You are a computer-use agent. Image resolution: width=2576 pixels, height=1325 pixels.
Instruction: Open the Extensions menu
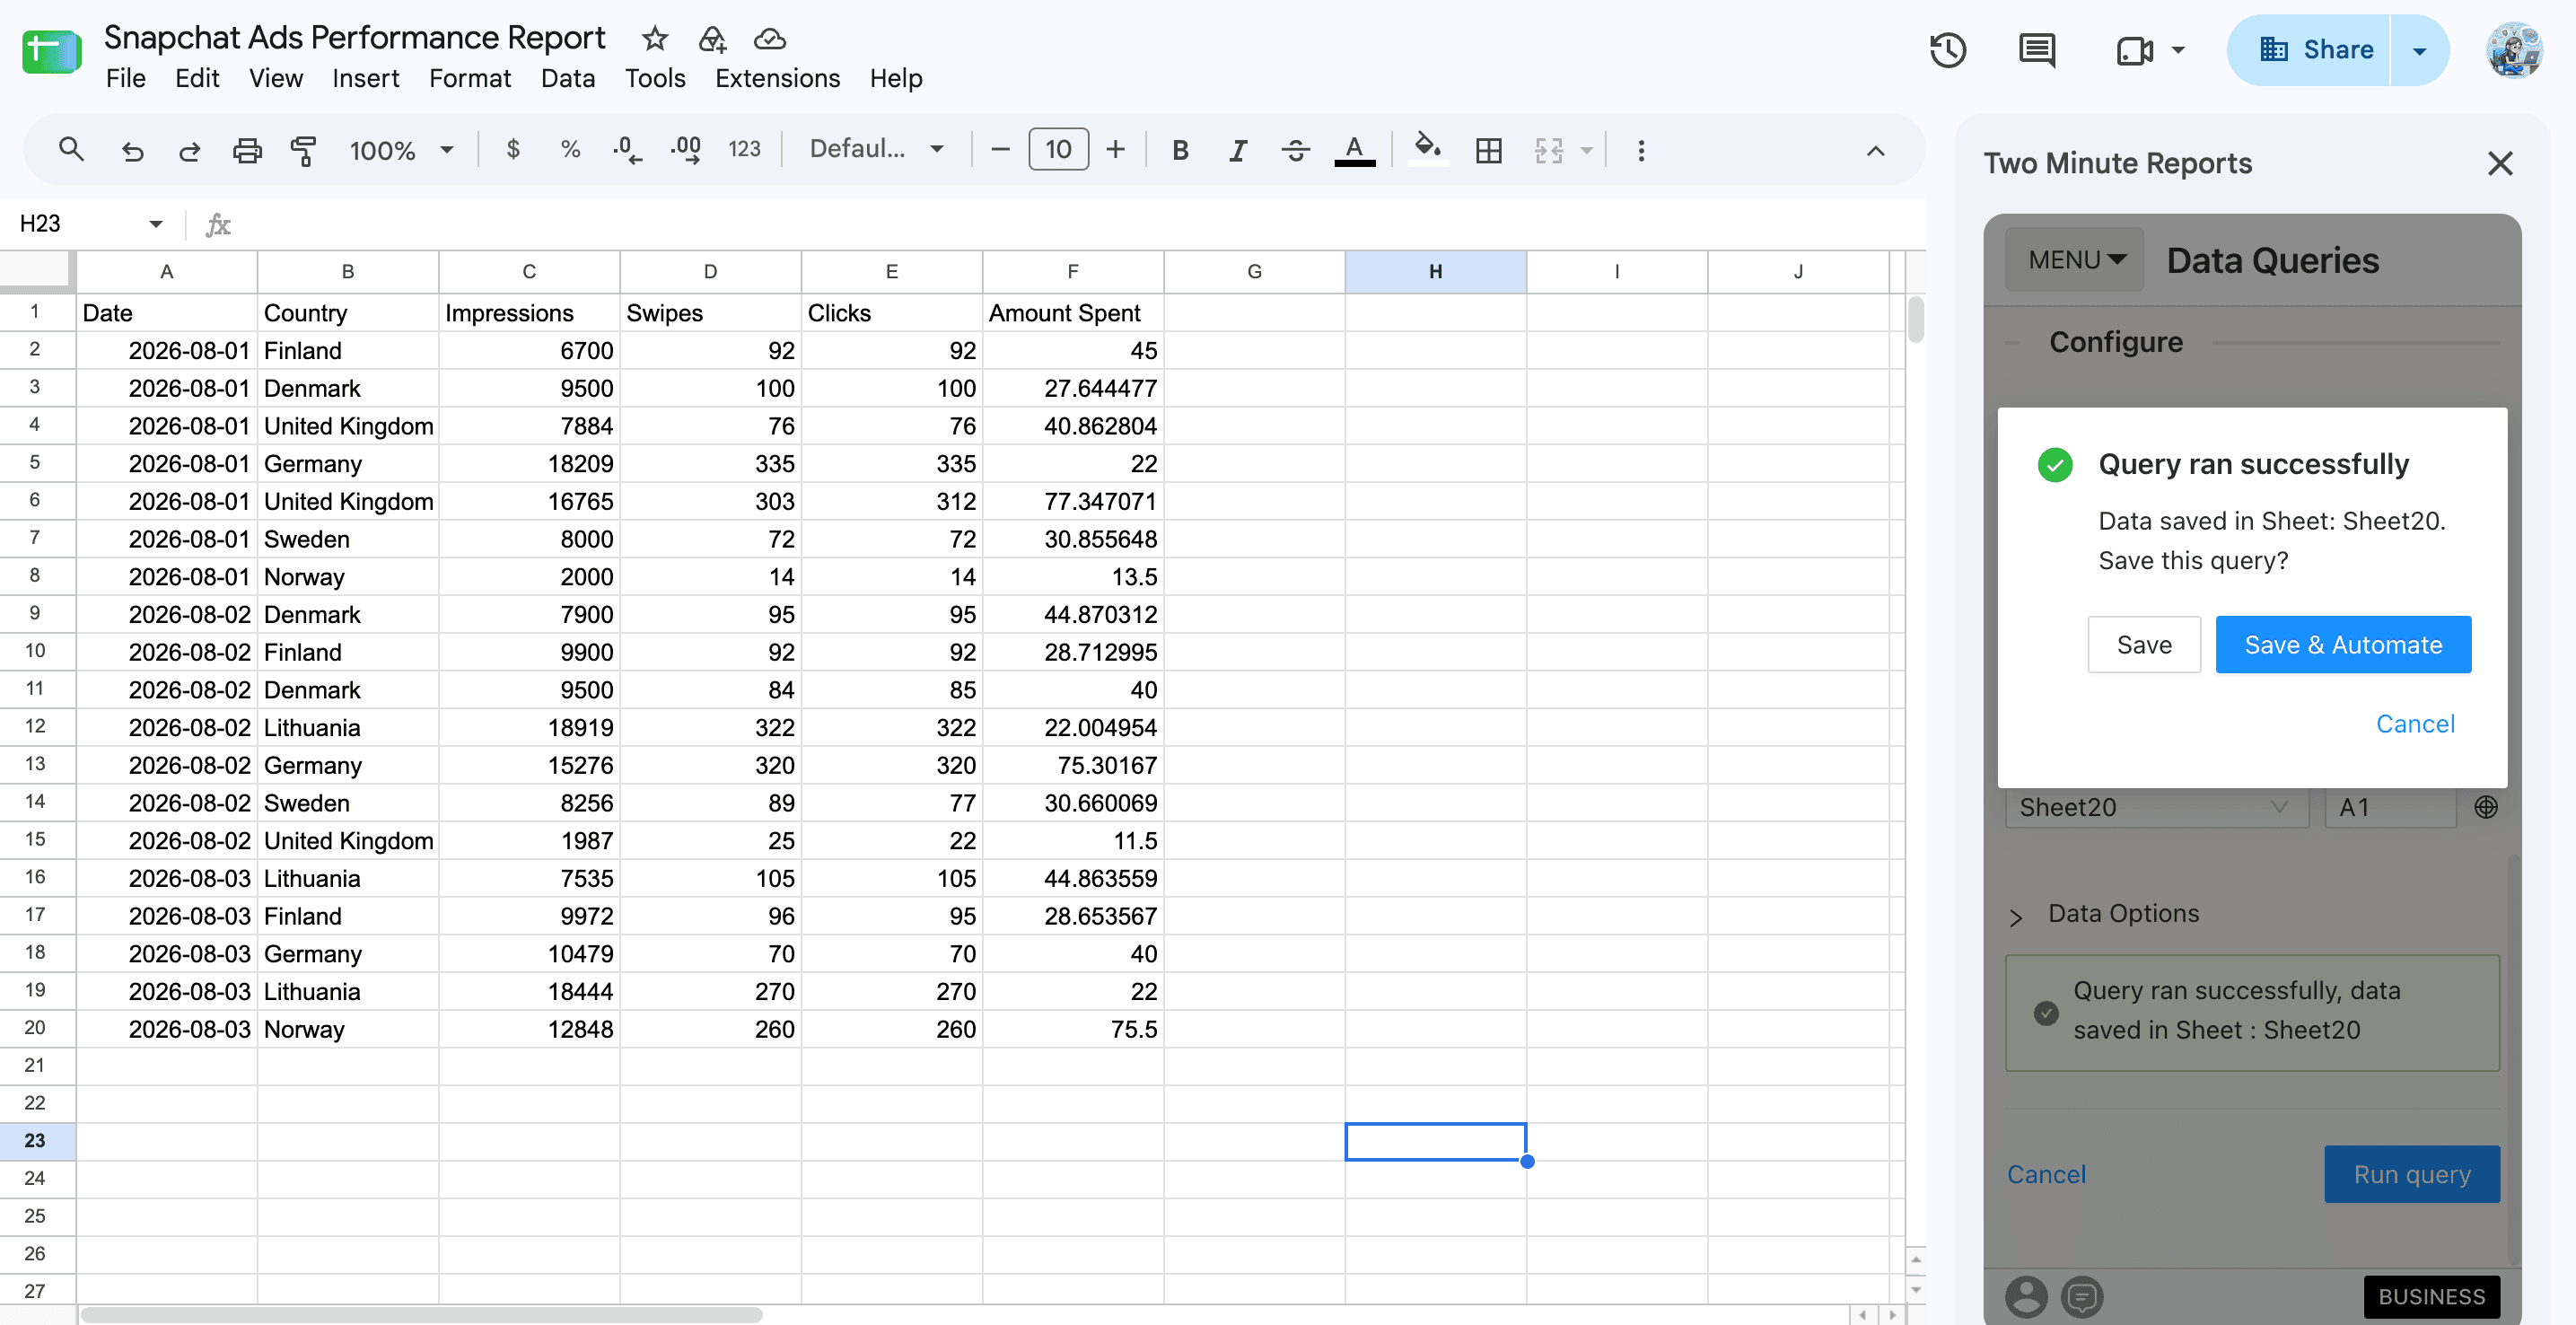777,78
